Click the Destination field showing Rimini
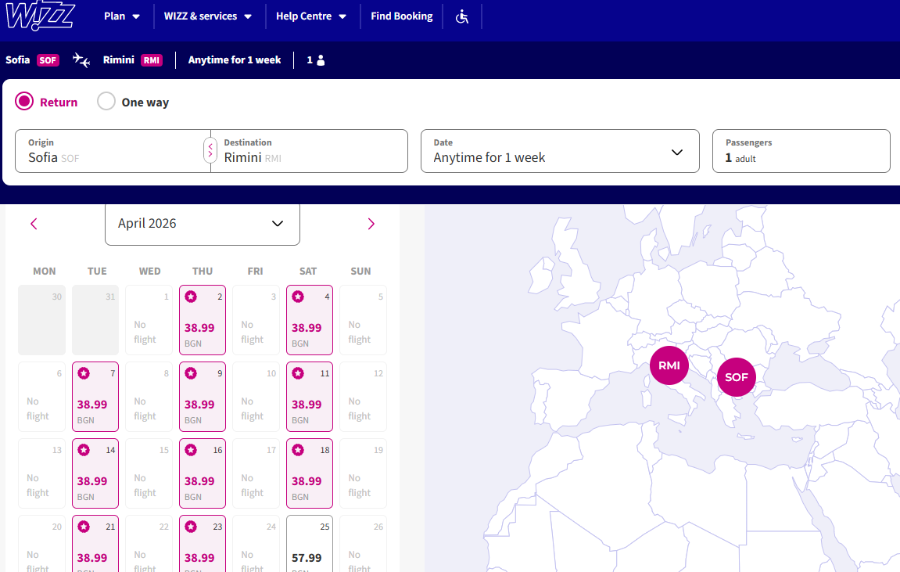Viewport: 900px width, 572px height. click(x=309, y=151)
